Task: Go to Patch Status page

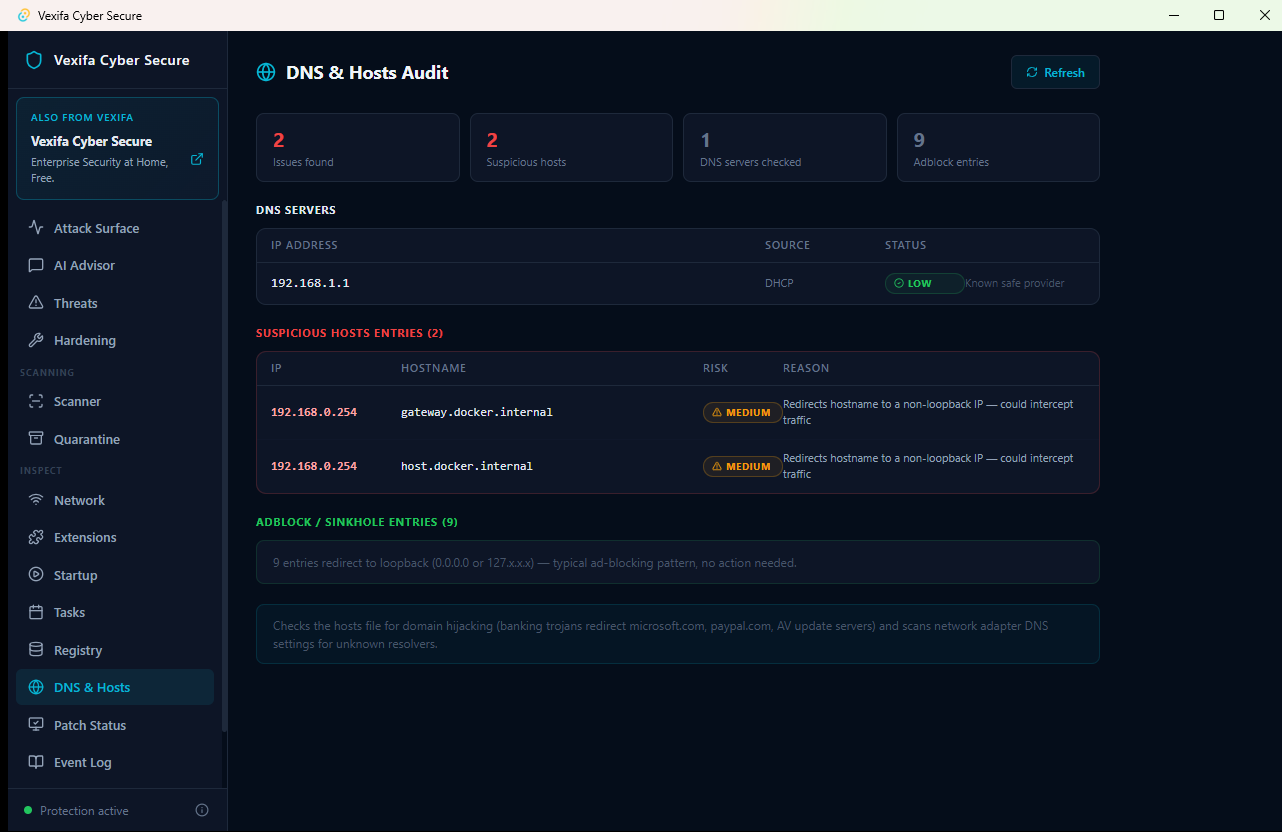Action: pos(115,725)
